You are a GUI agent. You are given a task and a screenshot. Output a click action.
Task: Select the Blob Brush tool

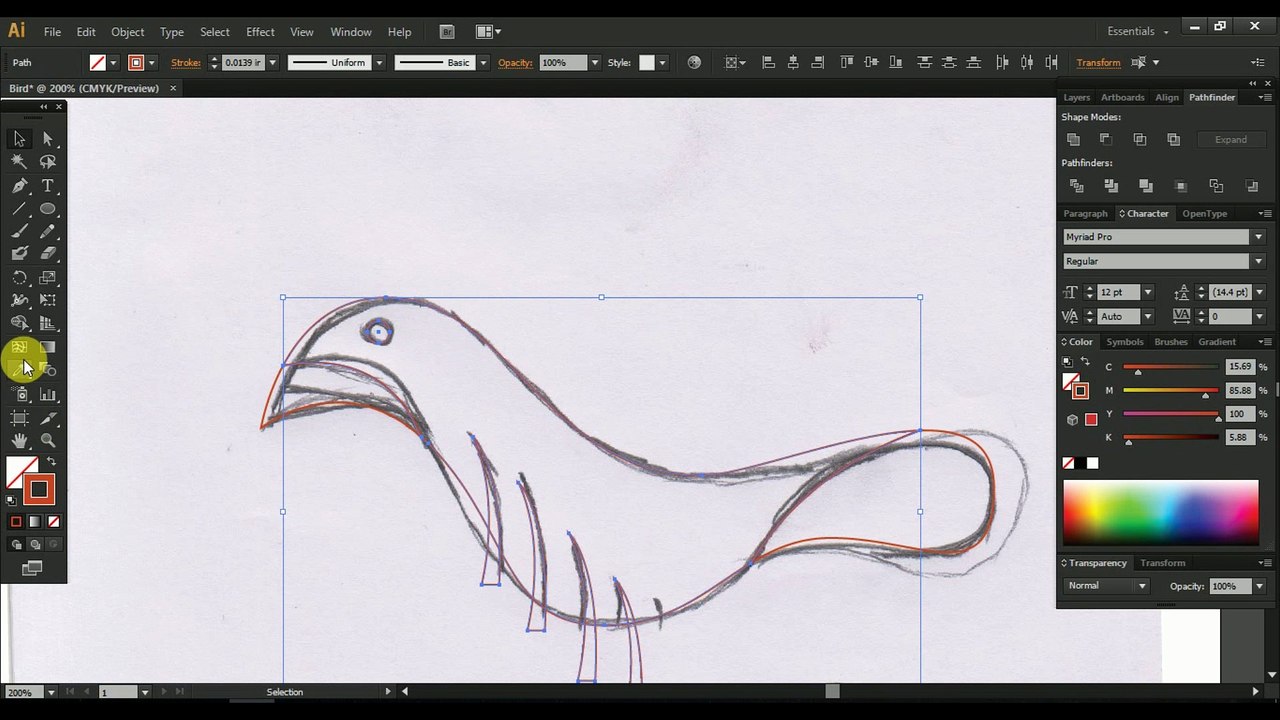point(19,254)
